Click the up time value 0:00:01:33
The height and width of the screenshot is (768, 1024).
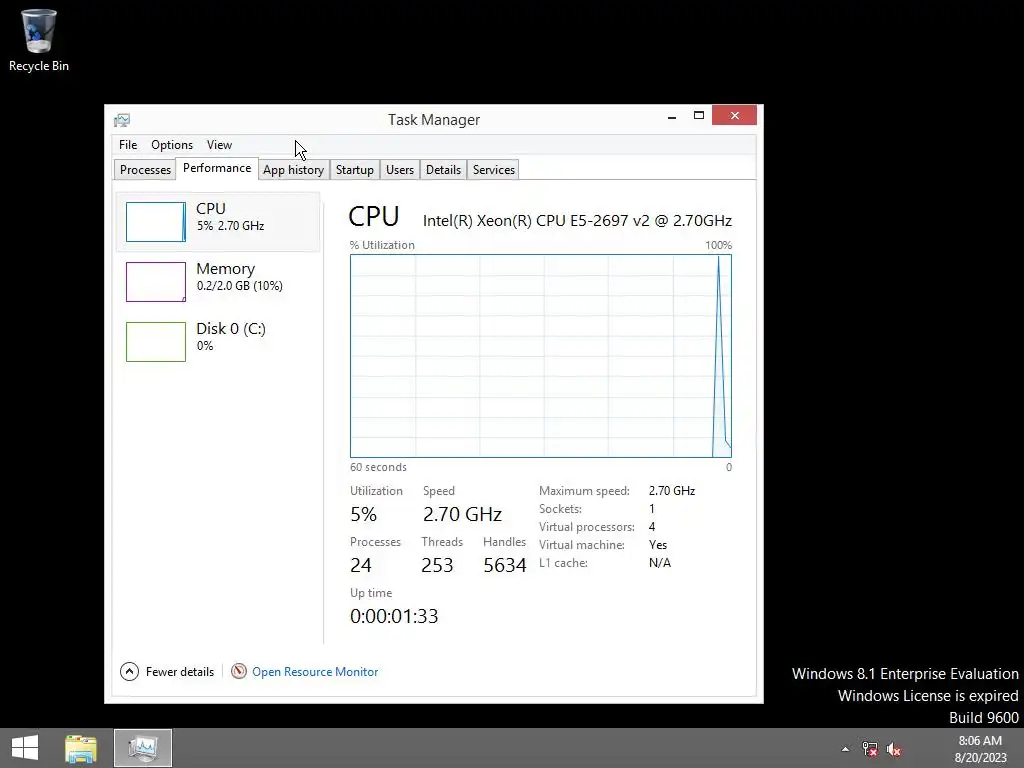click(394, 616)
